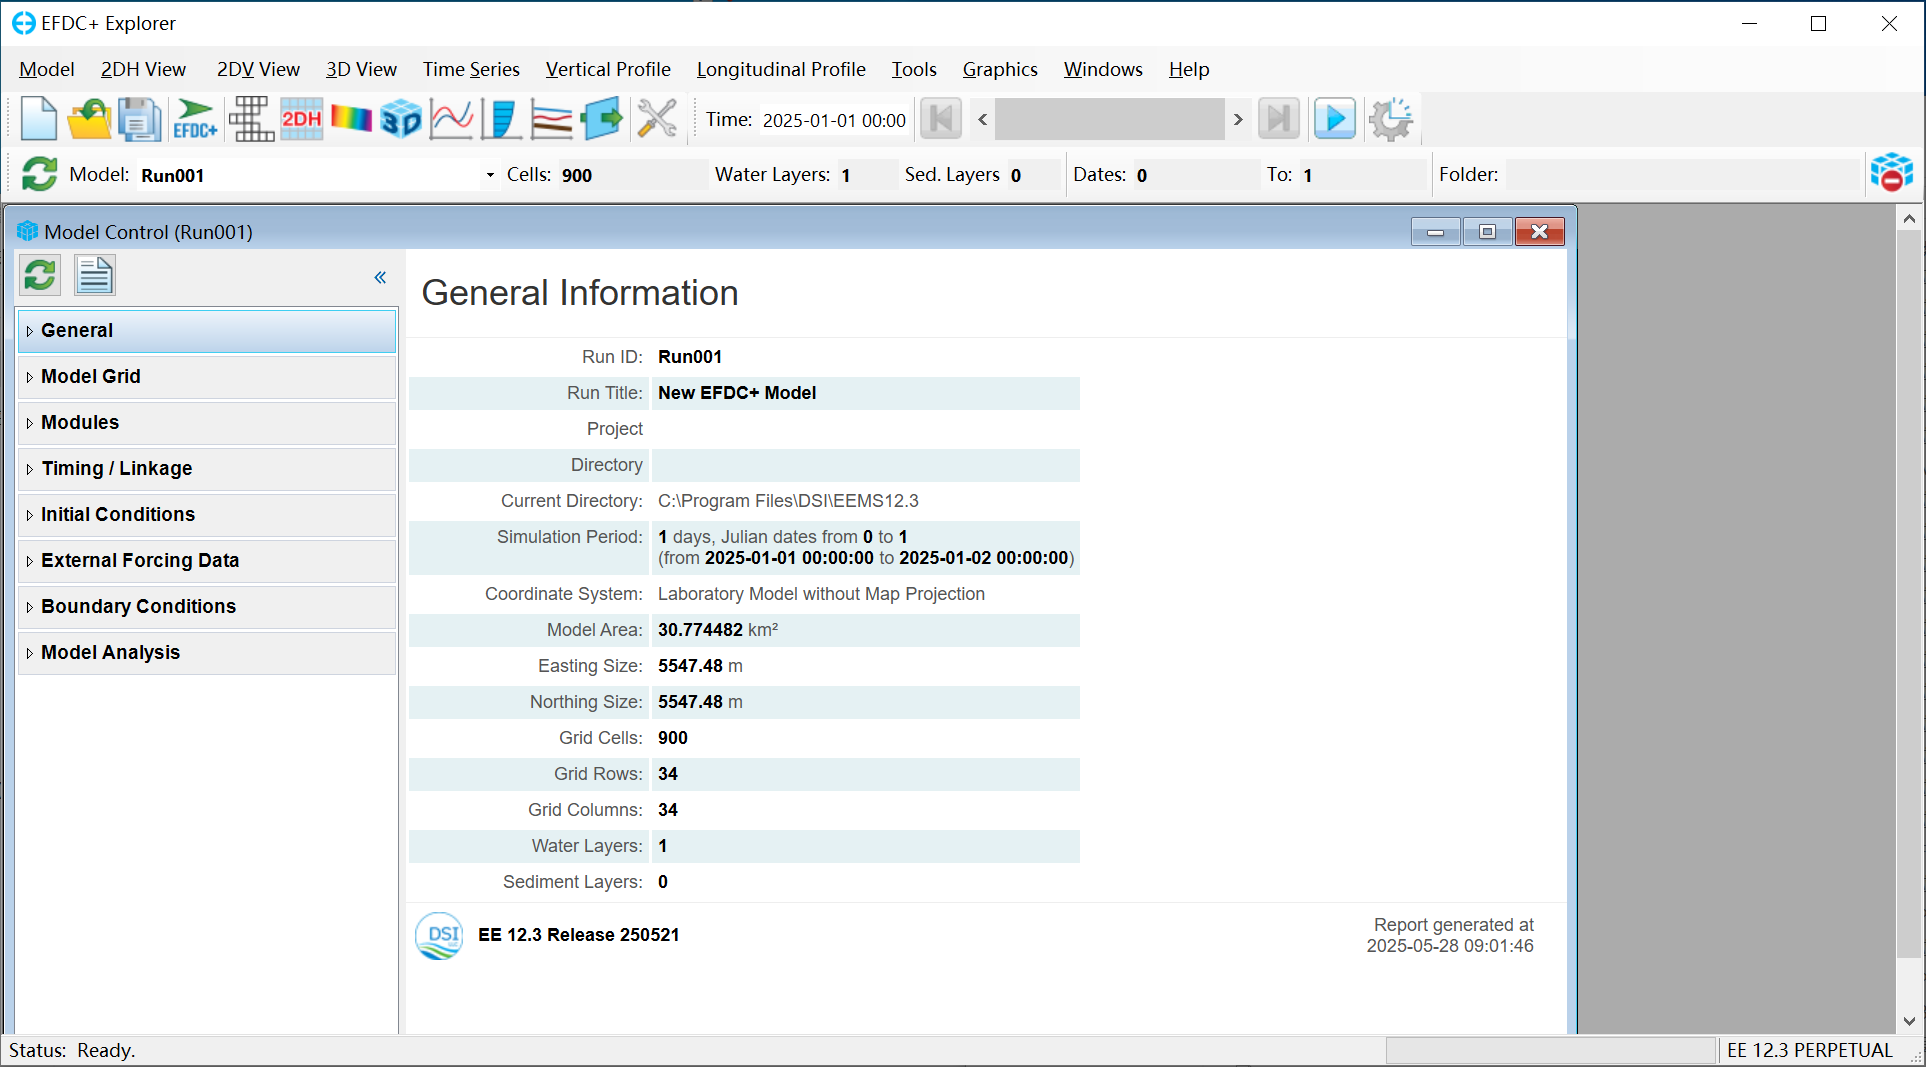Viewport: 1926px width, 1067px height.
Task: Open the Help menu
Action: (1189, 69)
